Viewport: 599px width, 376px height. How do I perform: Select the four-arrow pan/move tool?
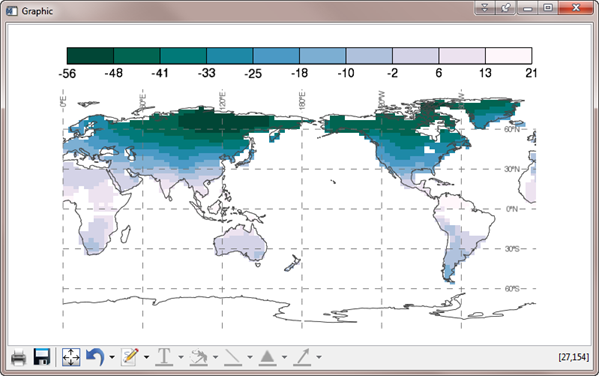tap(71, 357)
